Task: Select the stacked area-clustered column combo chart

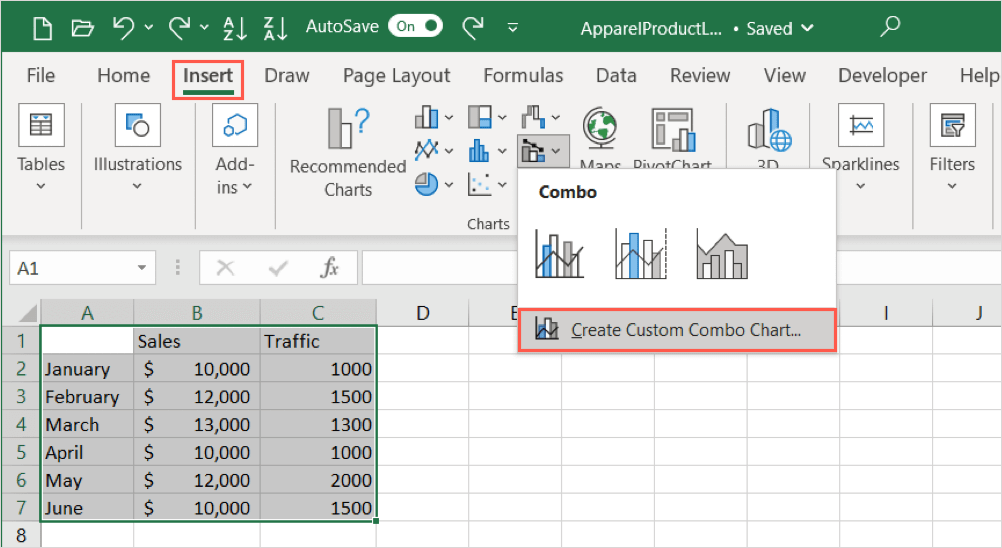Action: (x=722, y=254)
